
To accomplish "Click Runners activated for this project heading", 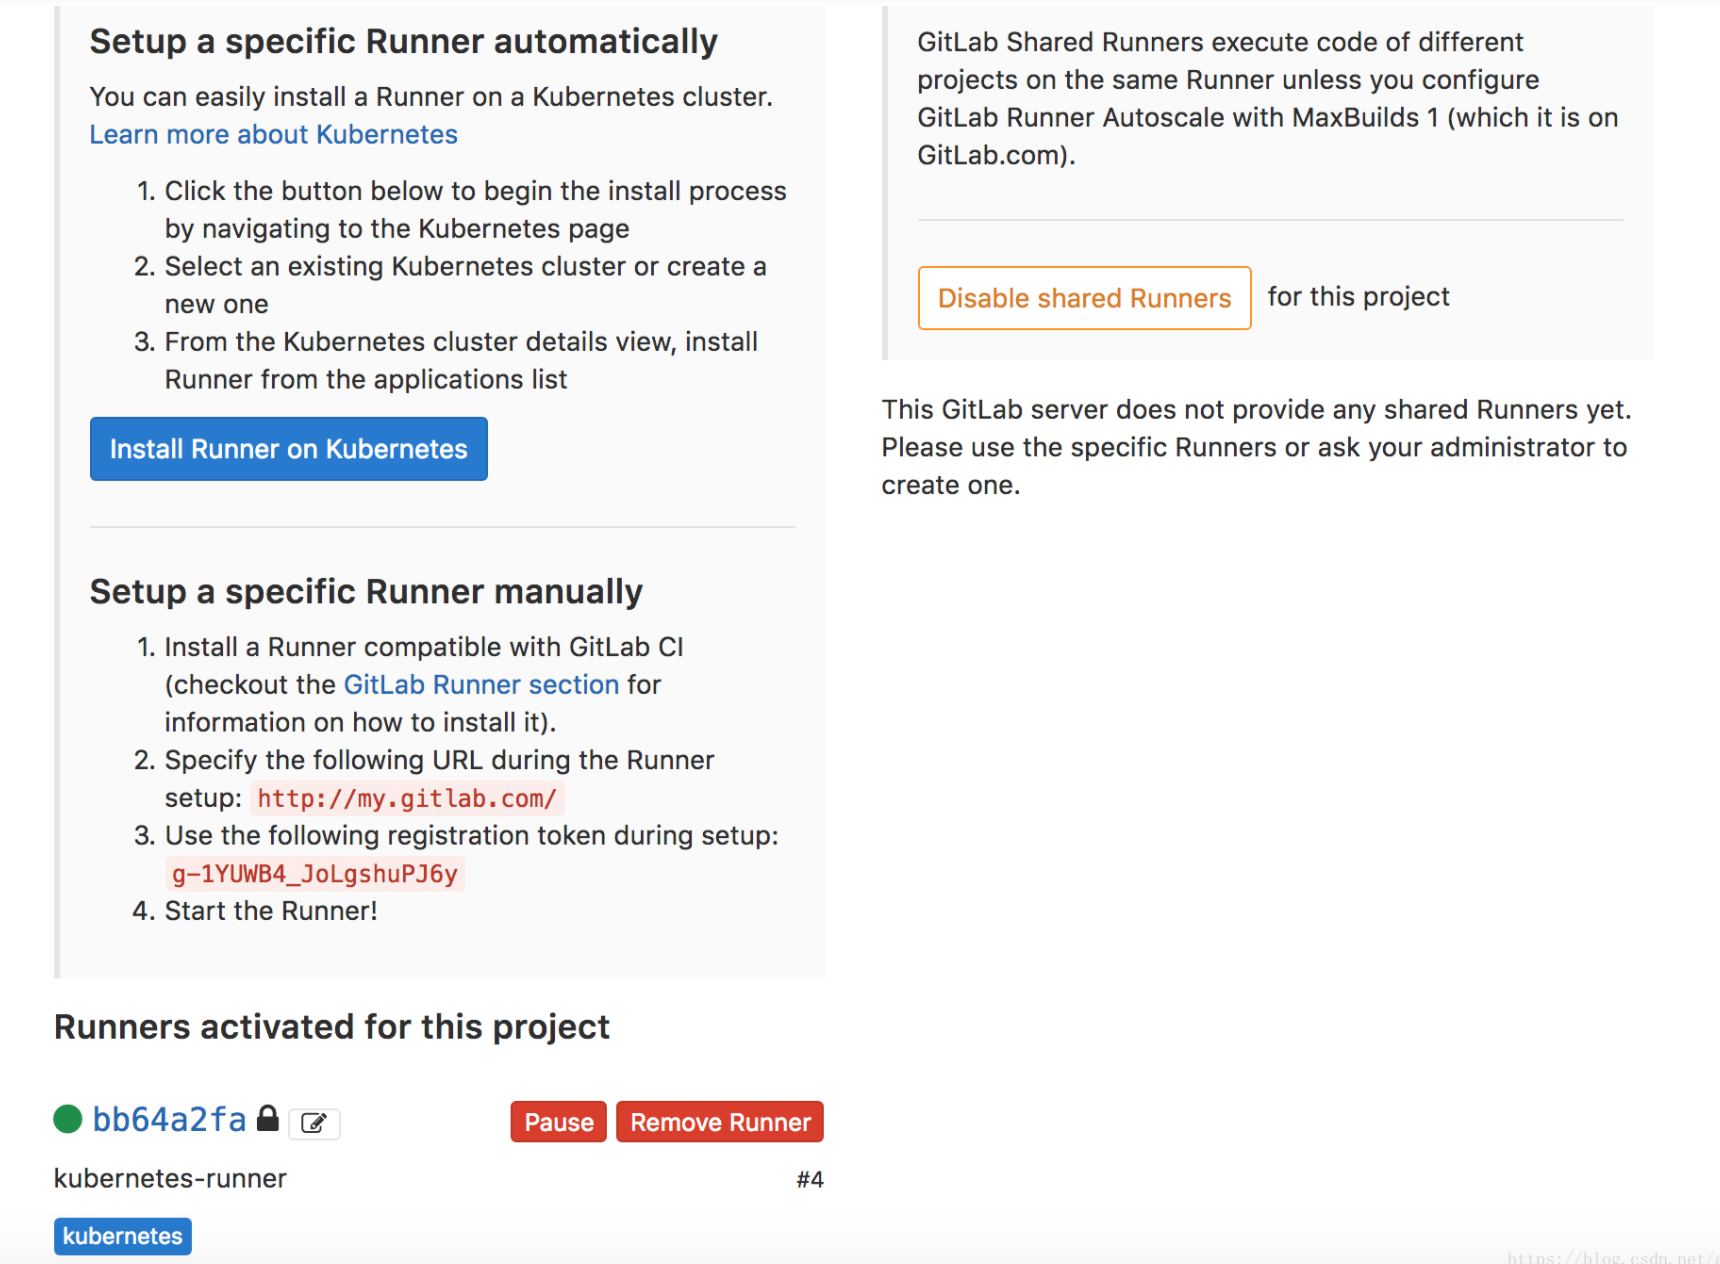I will 332,1027.
